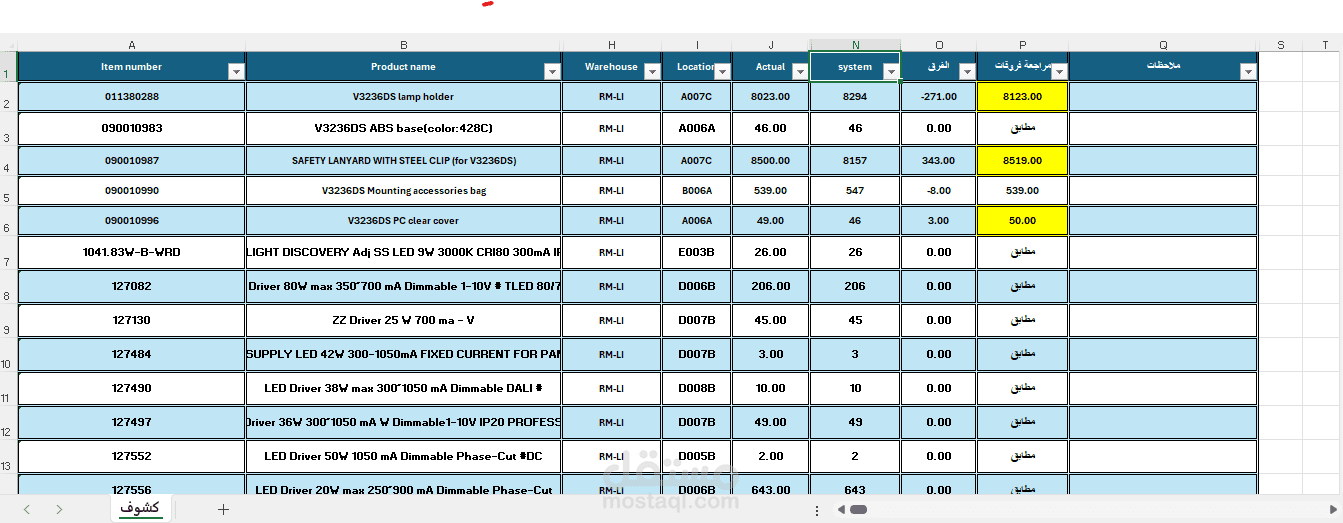Viewport: 1343px width, 523px height.
Task: Click cell with item number 011380288
Action: pos(132,97)
